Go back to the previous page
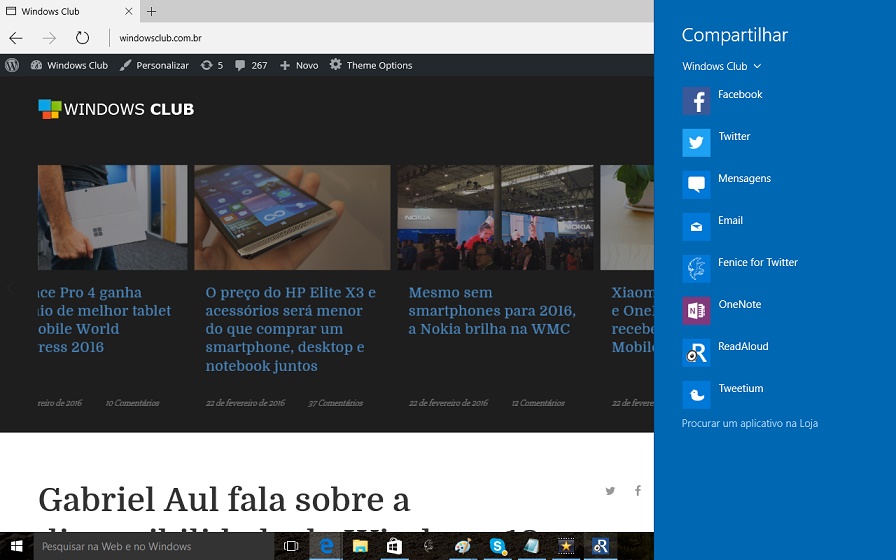Screen dimensions: 896x560 tap(16, 38)
